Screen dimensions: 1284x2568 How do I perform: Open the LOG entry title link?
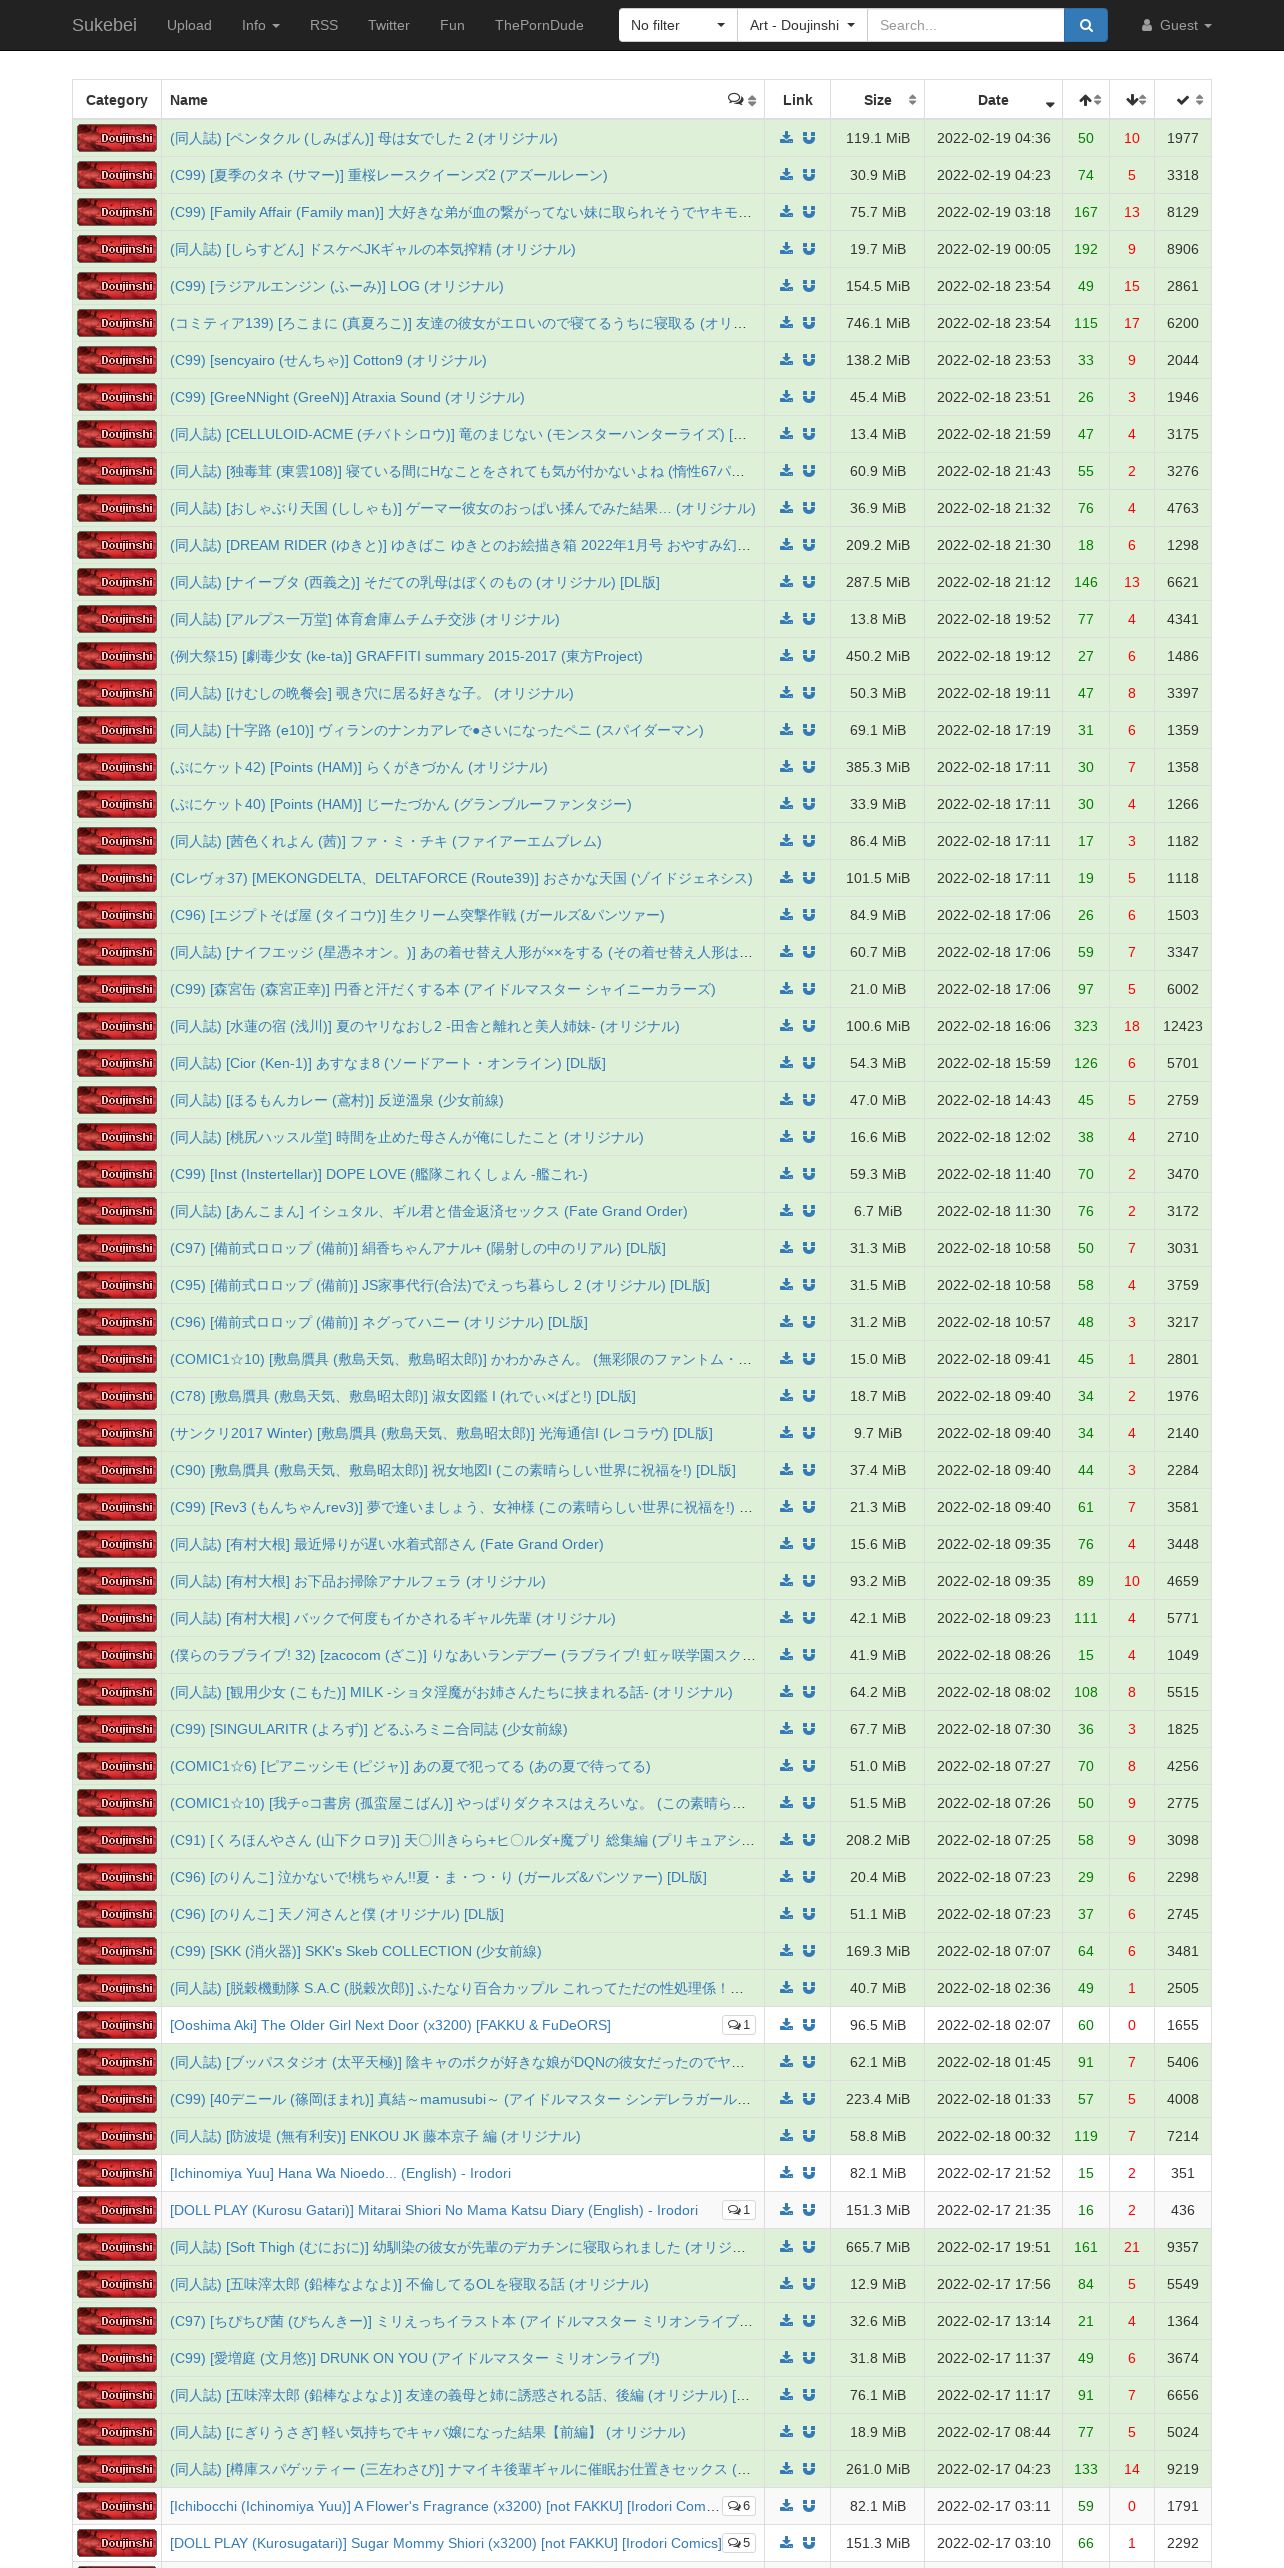[x=337, y=286]
